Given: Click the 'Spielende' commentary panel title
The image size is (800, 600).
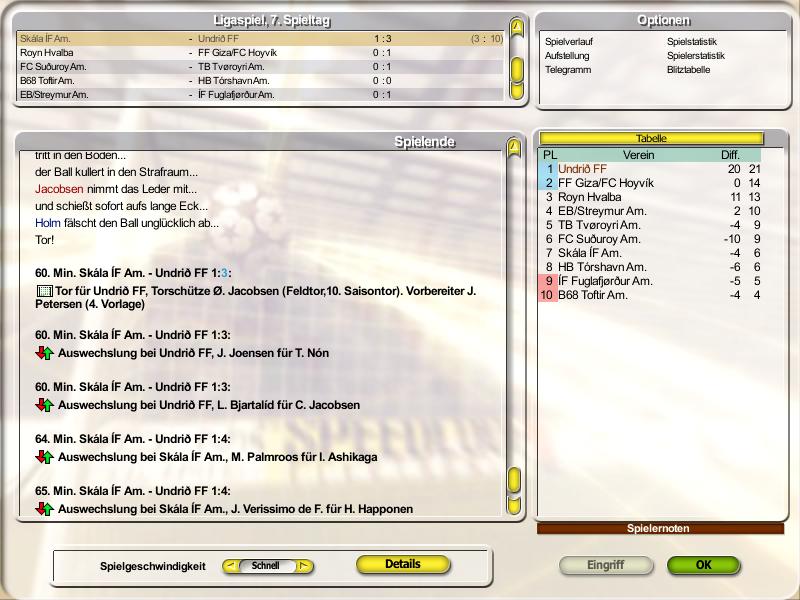Looking at the screenshot, I should (424, 142).
